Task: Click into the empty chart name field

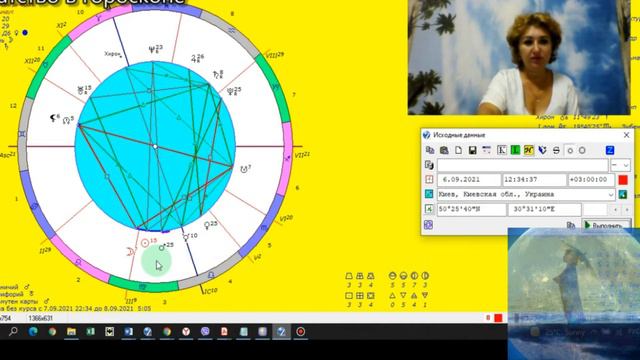Action: point(522,165)
